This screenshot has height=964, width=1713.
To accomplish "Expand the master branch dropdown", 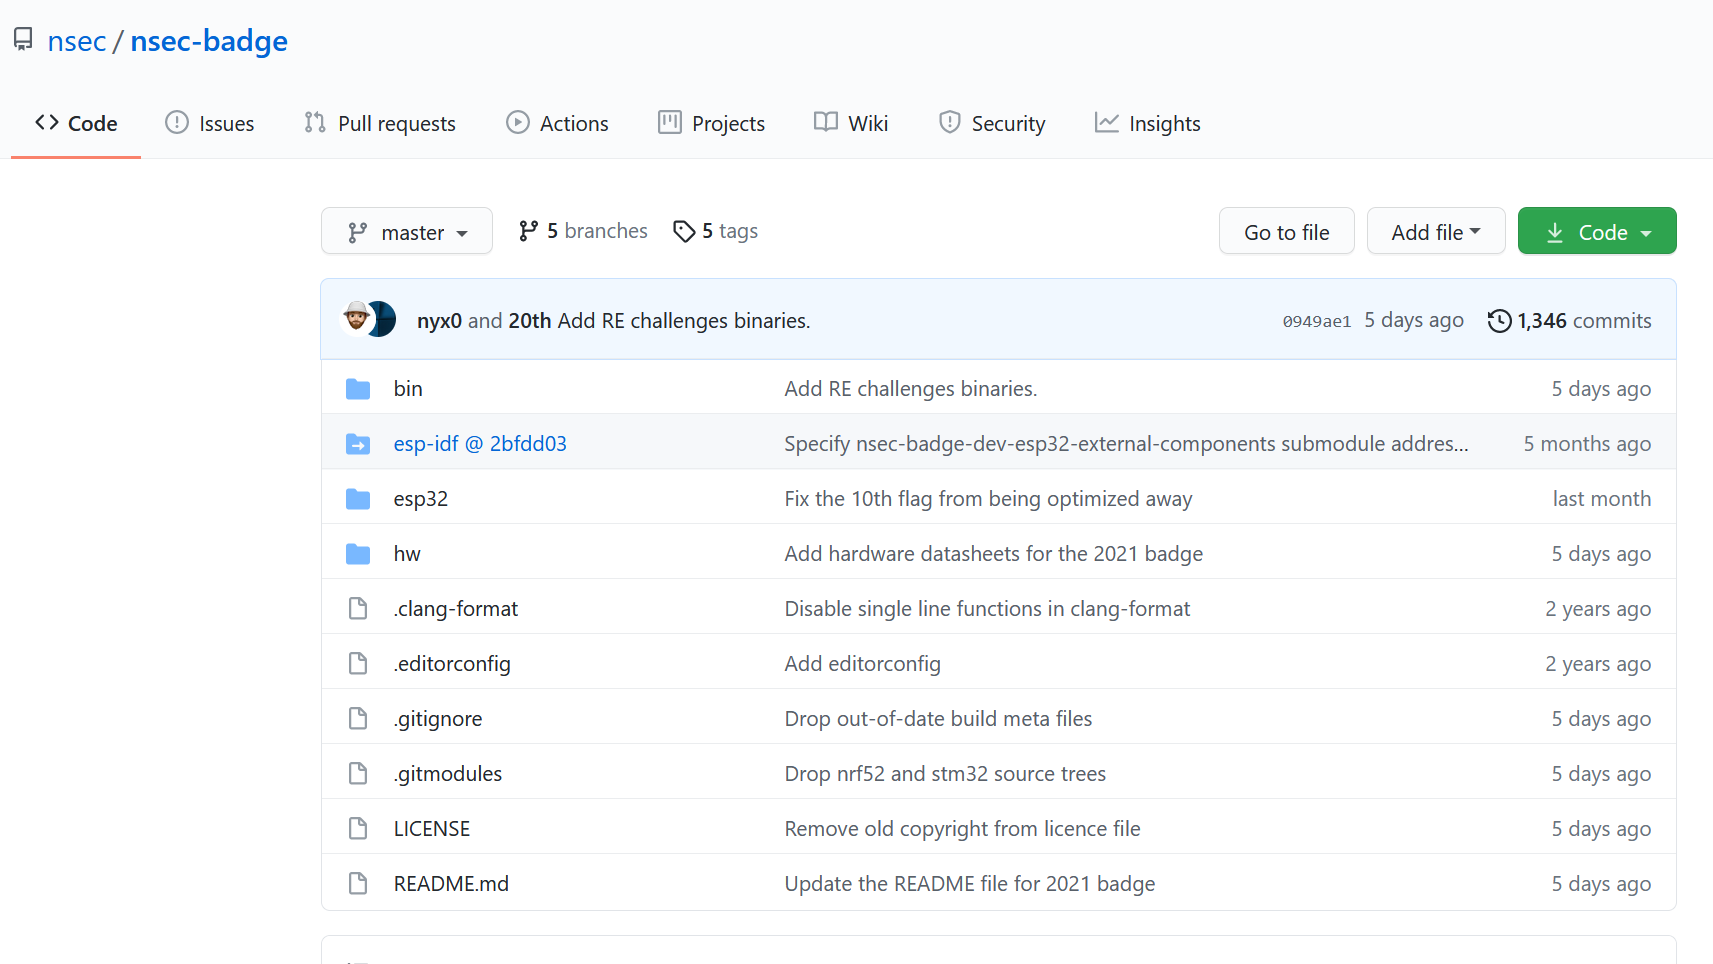I will coord(407,232).
